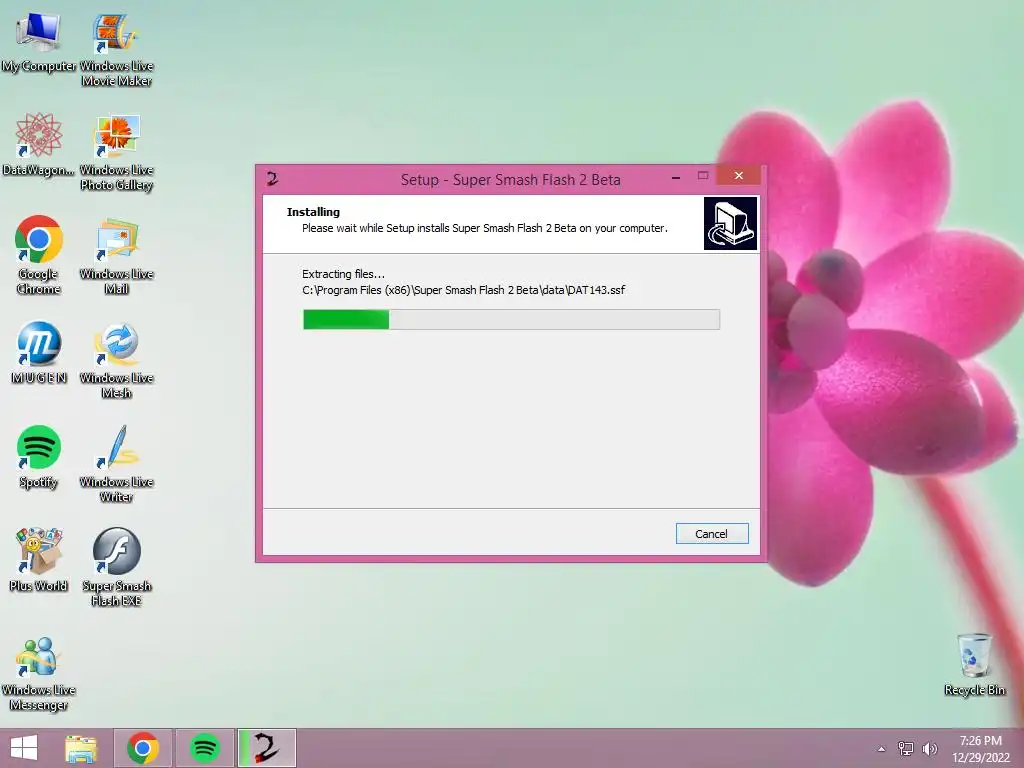Select the Plus World desktop icon

[39, 560]
